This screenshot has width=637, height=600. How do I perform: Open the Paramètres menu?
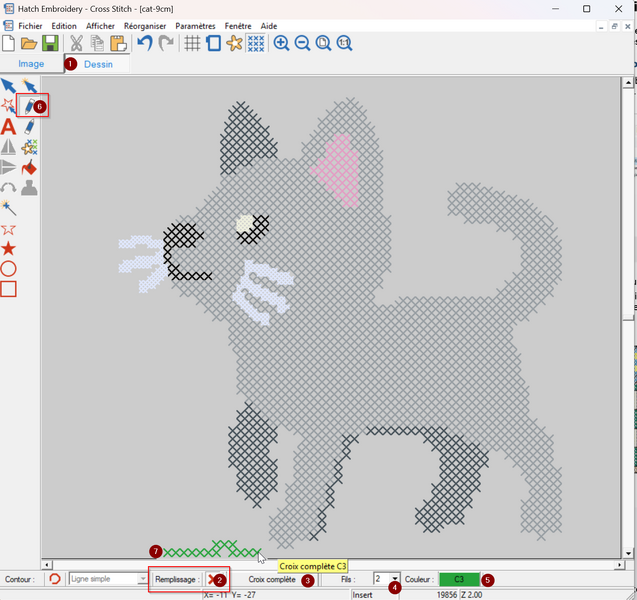[x=195, y=26]
